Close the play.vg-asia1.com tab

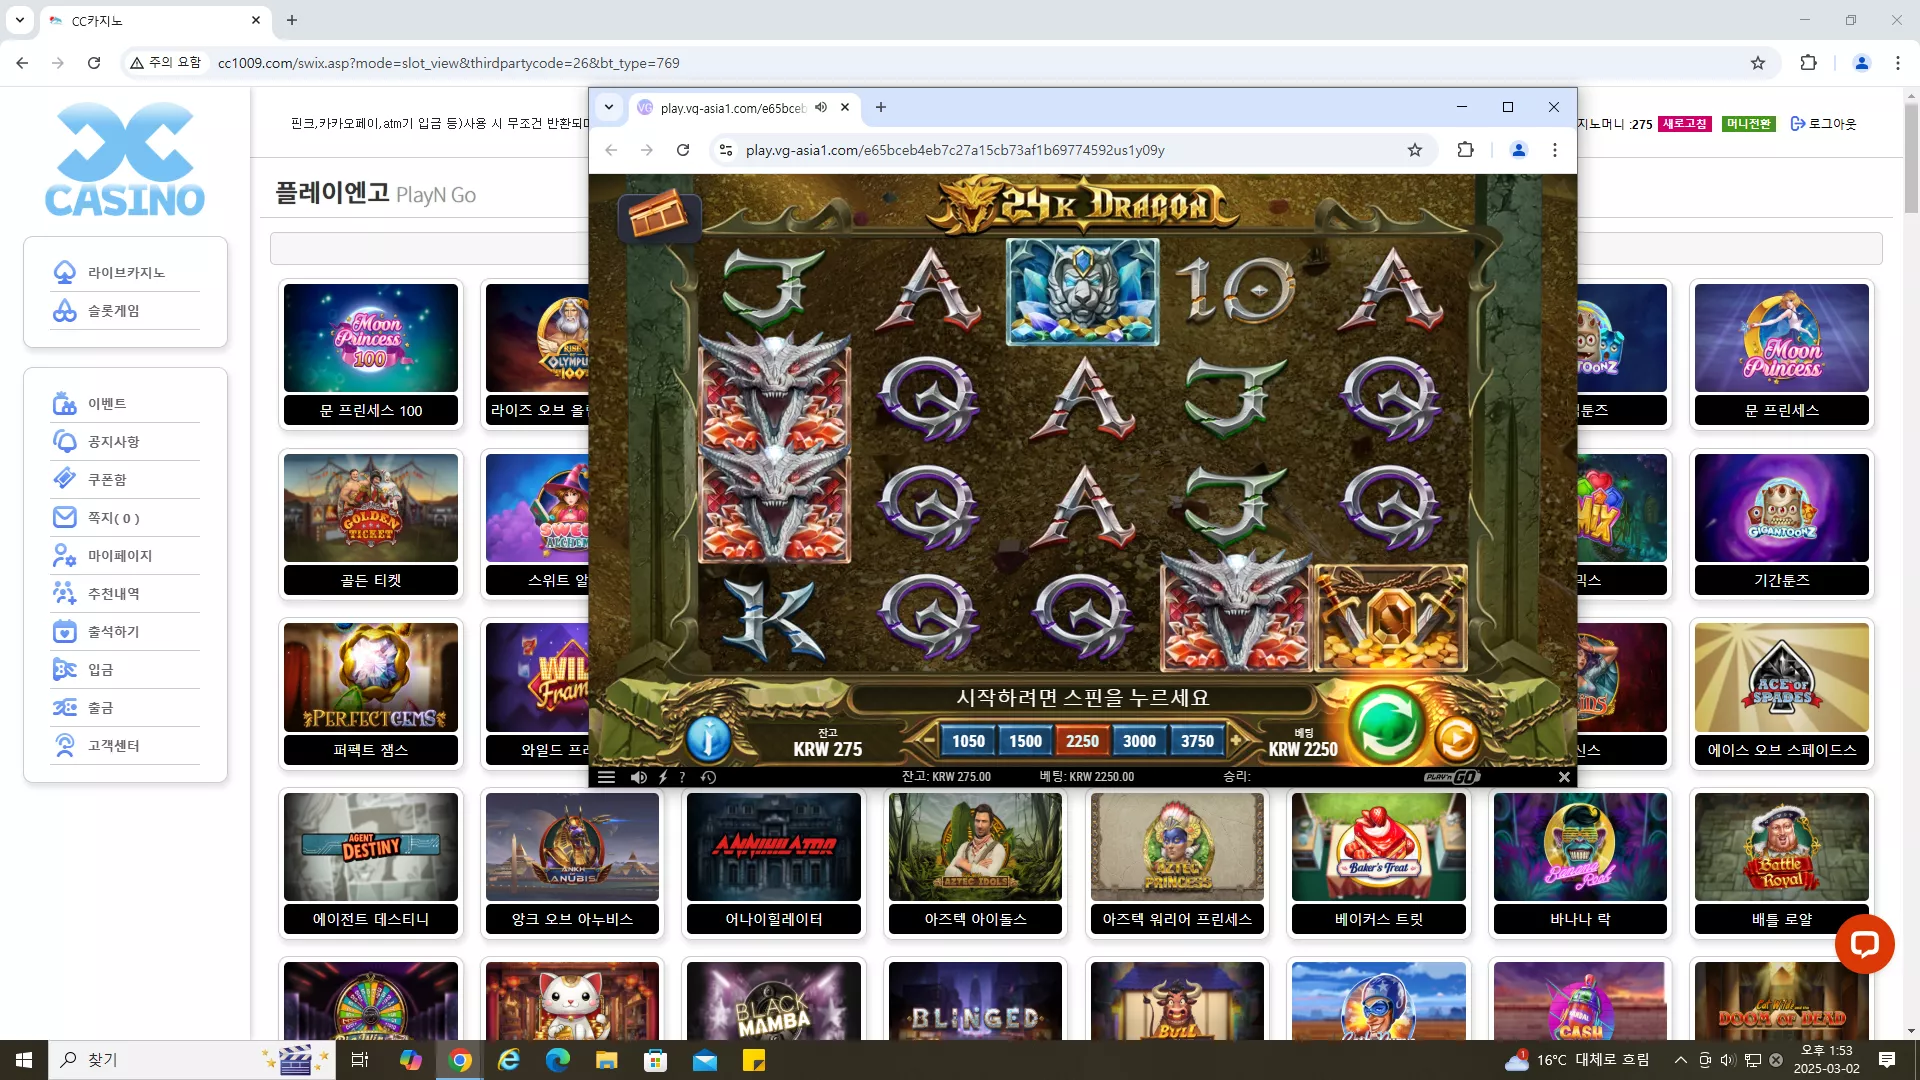(x=845, y=107)
